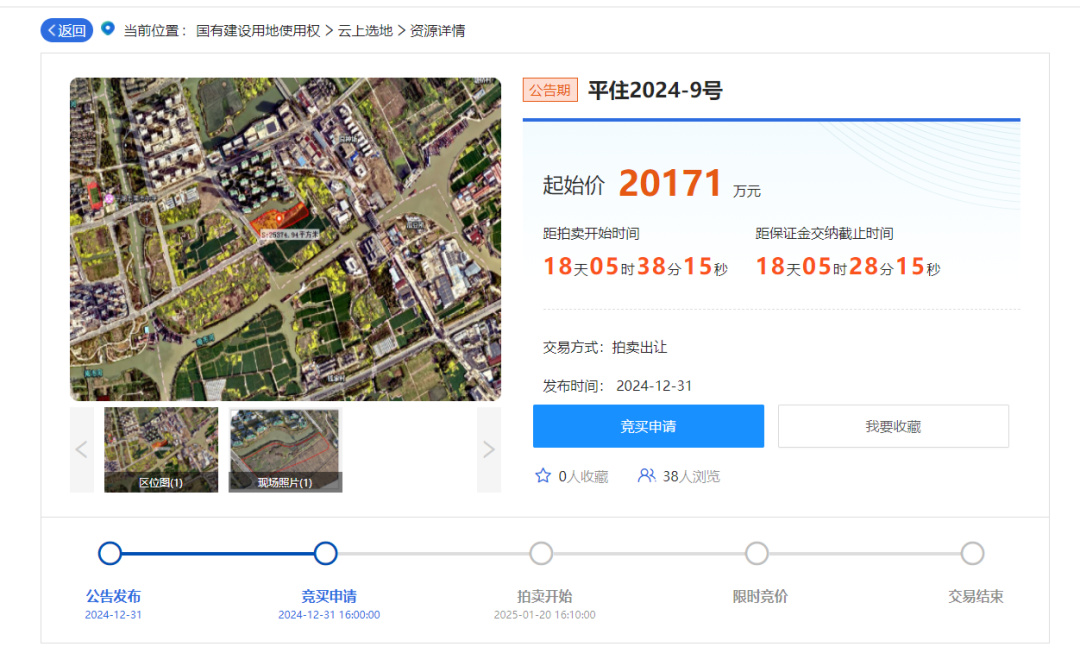The width and height of the screenshot is (1080, 653).
Task: Select the 区位图(1) thumbnail
Action: 160,450
